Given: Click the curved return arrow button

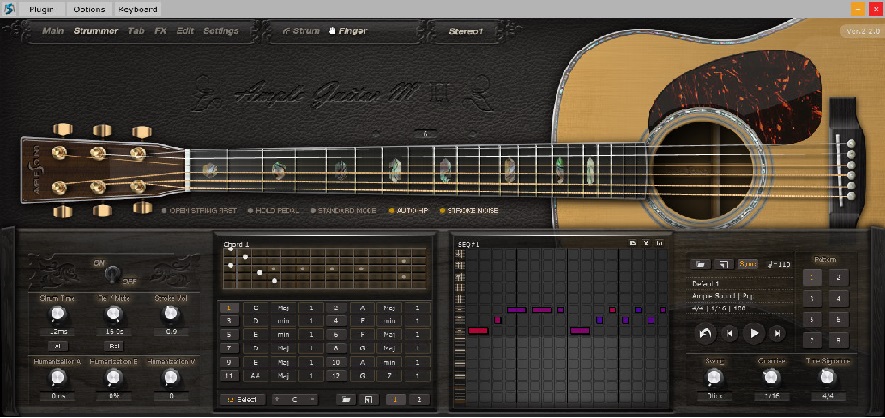Looking at the screenshot, I should tap(705, 333).
